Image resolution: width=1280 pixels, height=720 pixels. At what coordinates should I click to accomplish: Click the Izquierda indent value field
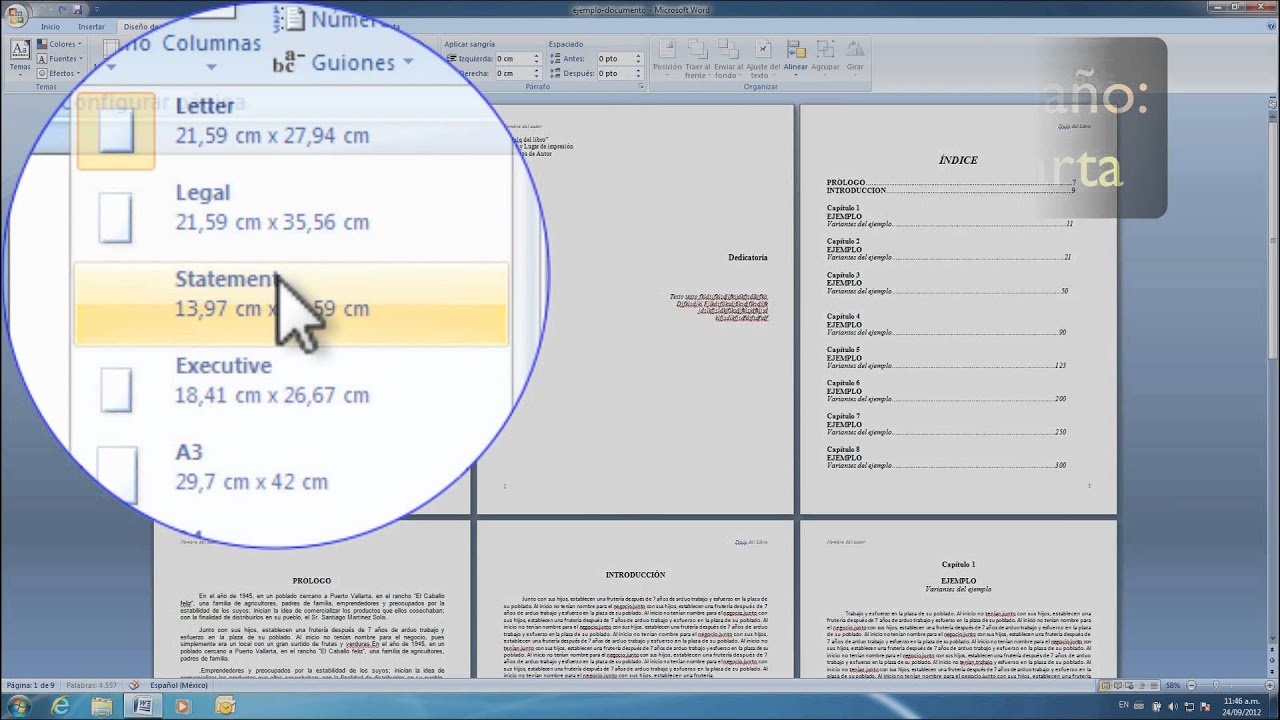tap(513, 59)
